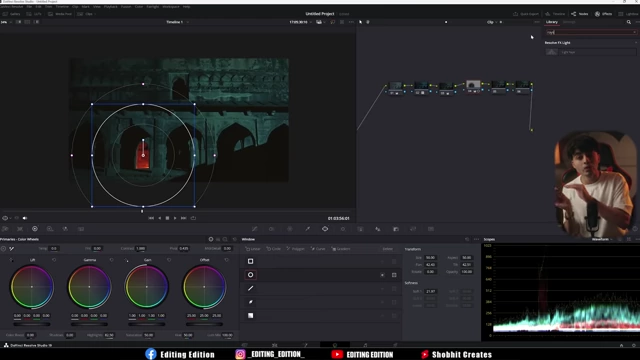Click the Gain color wheel center
Screen dimensions: 640x360
pyautogui.click(x=147, y=287)
